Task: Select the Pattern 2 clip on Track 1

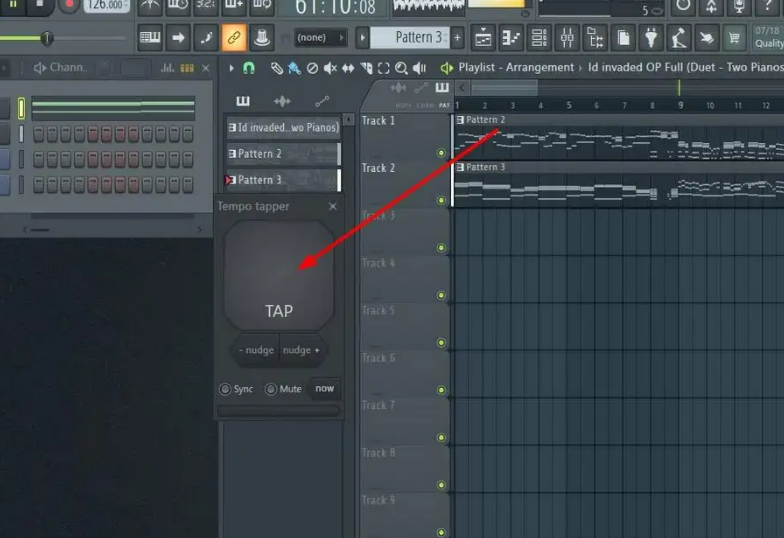Action: 619,138
